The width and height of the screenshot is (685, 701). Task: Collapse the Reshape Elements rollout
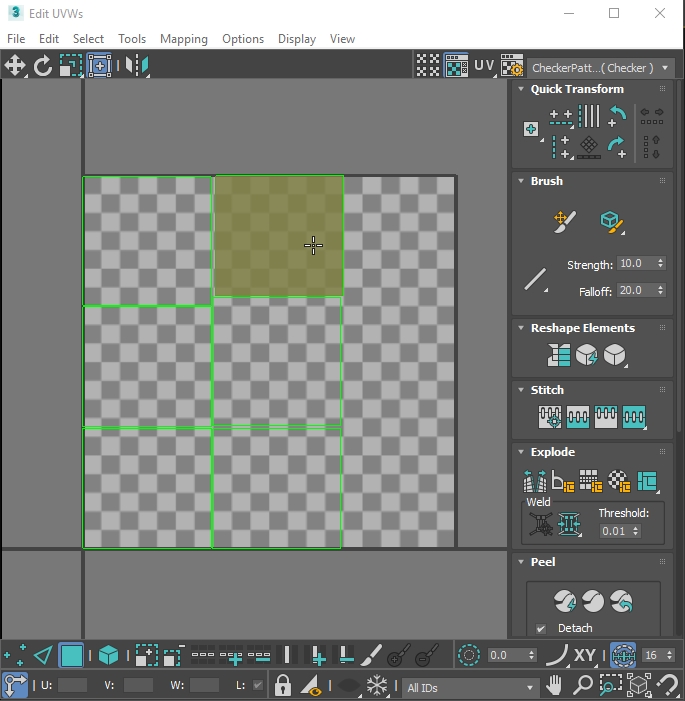tap(521, 328)
